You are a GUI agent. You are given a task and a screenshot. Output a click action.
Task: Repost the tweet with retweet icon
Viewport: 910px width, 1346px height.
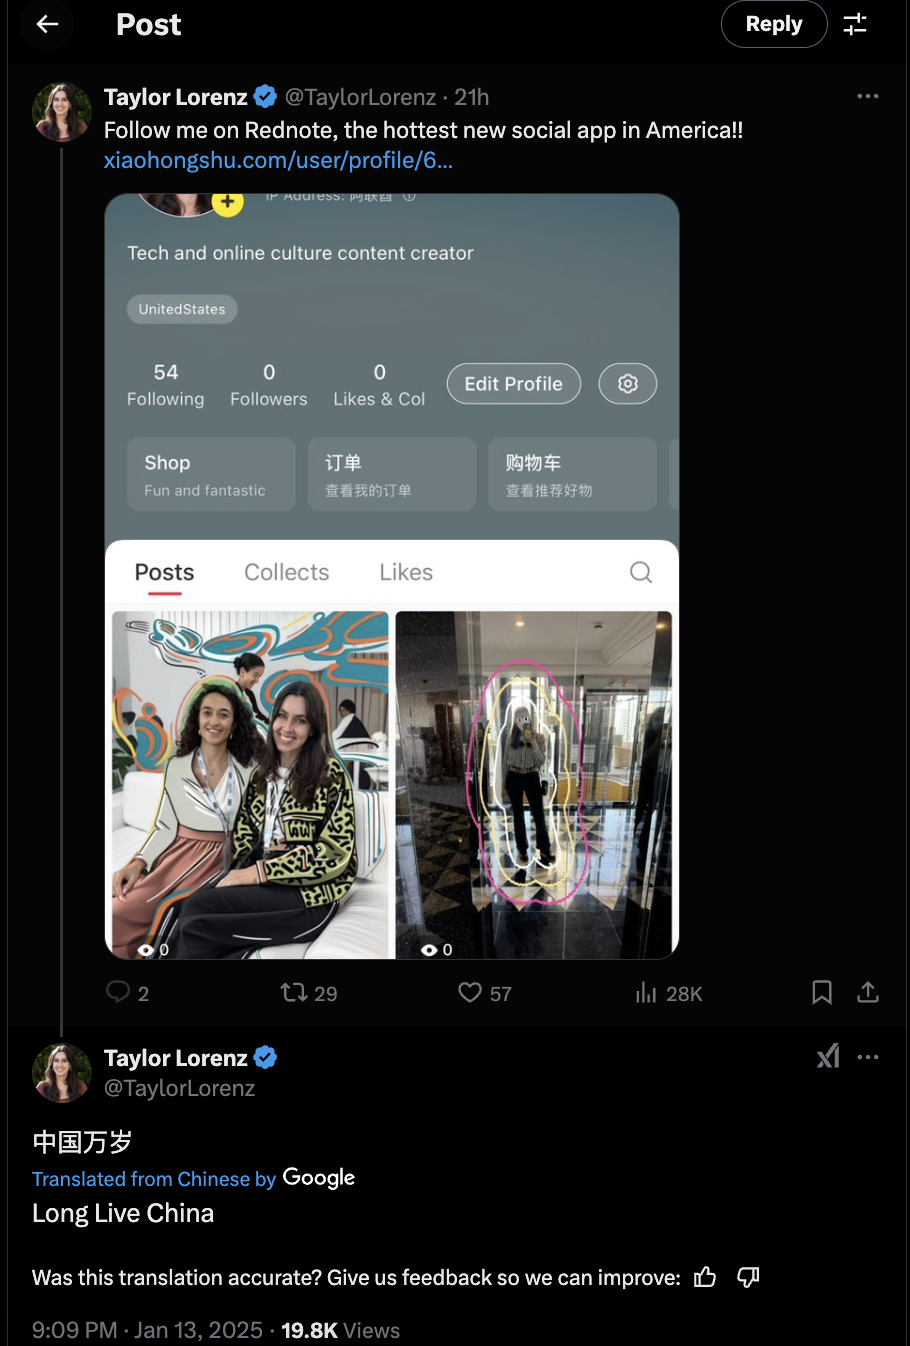[294, 992]
